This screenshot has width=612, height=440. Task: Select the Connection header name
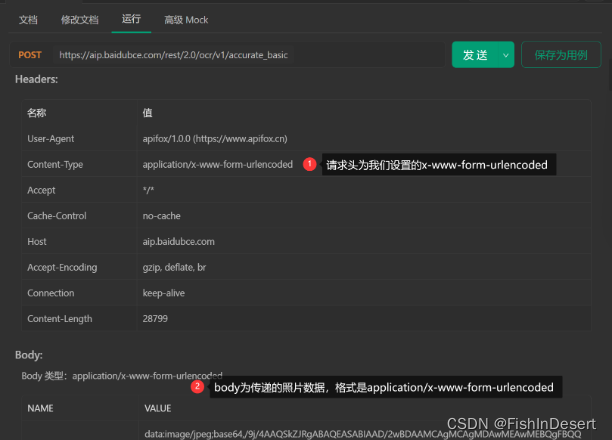51,293
